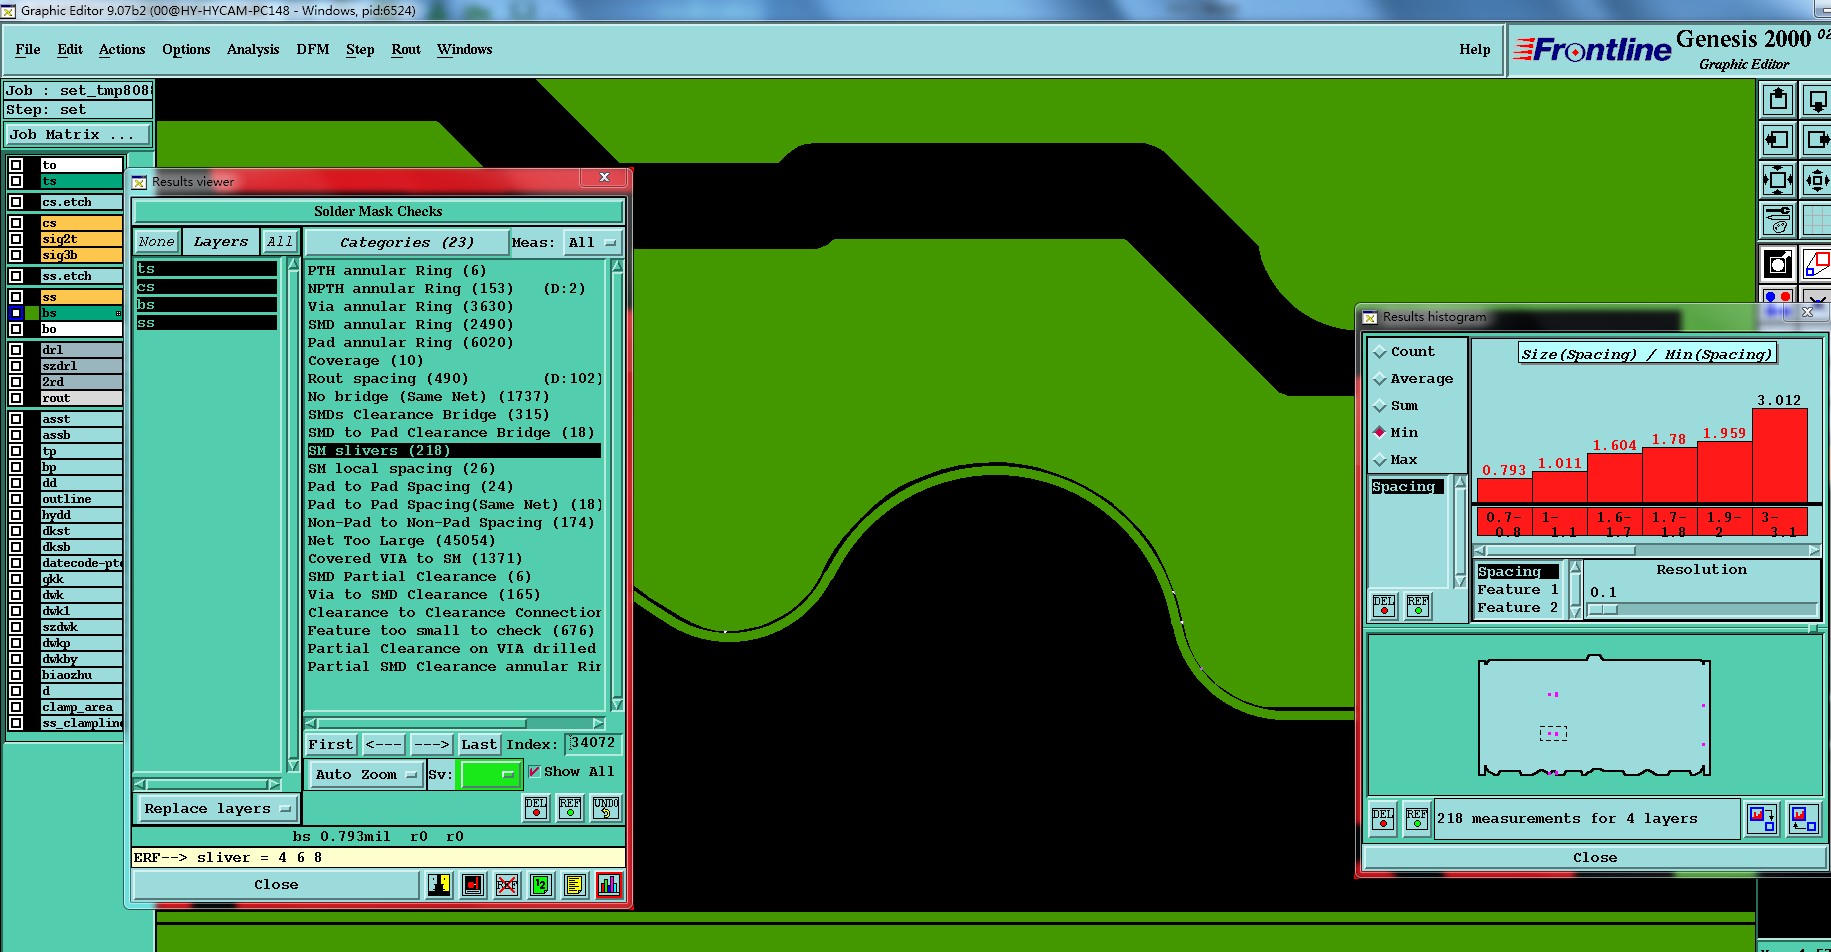
Task: Select layer 'bs' in Results viewer list
Action: click(207, 305)
